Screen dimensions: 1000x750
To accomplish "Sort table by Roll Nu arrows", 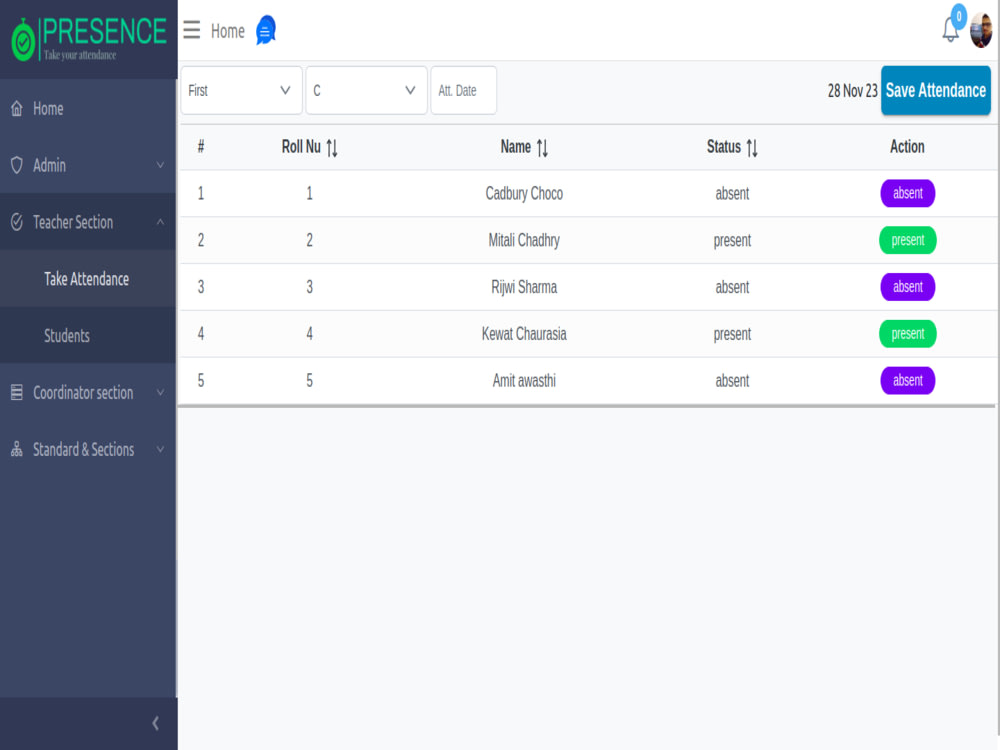I will click(332, 148).
